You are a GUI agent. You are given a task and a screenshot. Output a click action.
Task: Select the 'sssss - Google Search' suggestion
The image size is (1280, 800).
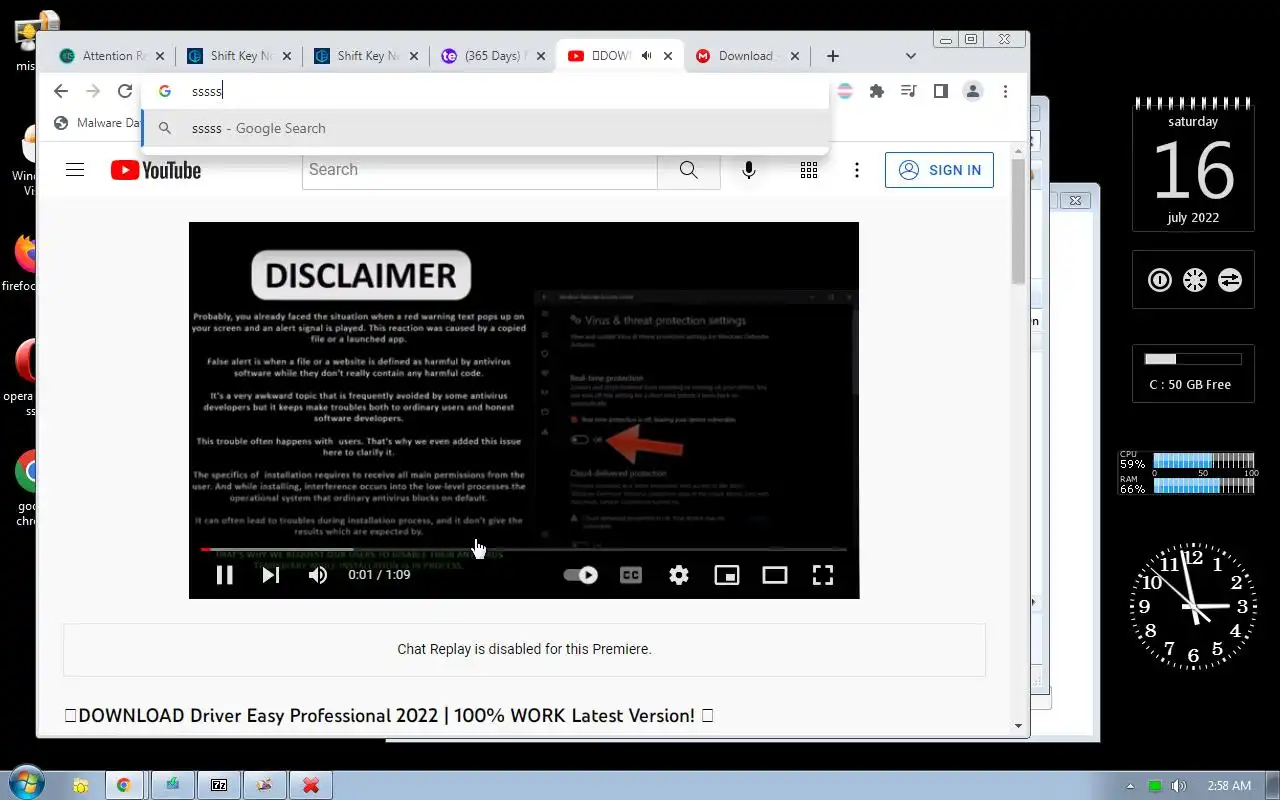click(x=486, y=128)
